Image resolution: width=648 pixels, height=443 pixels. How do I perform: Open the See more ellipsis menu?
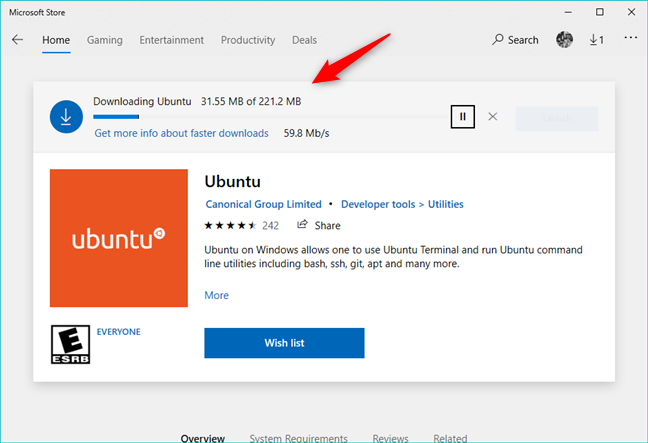click(x=631, y=38)
